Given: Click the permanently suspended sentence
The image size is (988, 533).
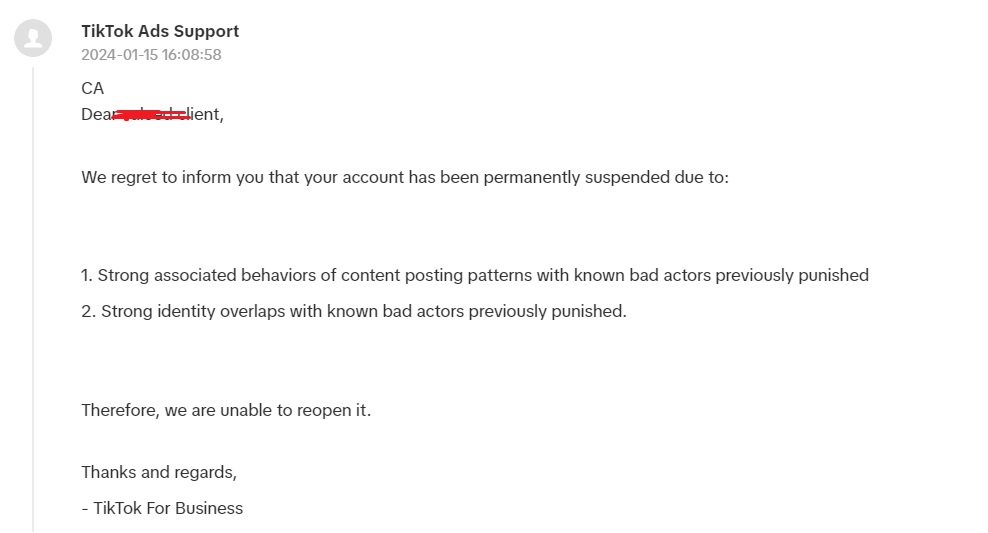Looking at the screenshot, I should (405, 178).
